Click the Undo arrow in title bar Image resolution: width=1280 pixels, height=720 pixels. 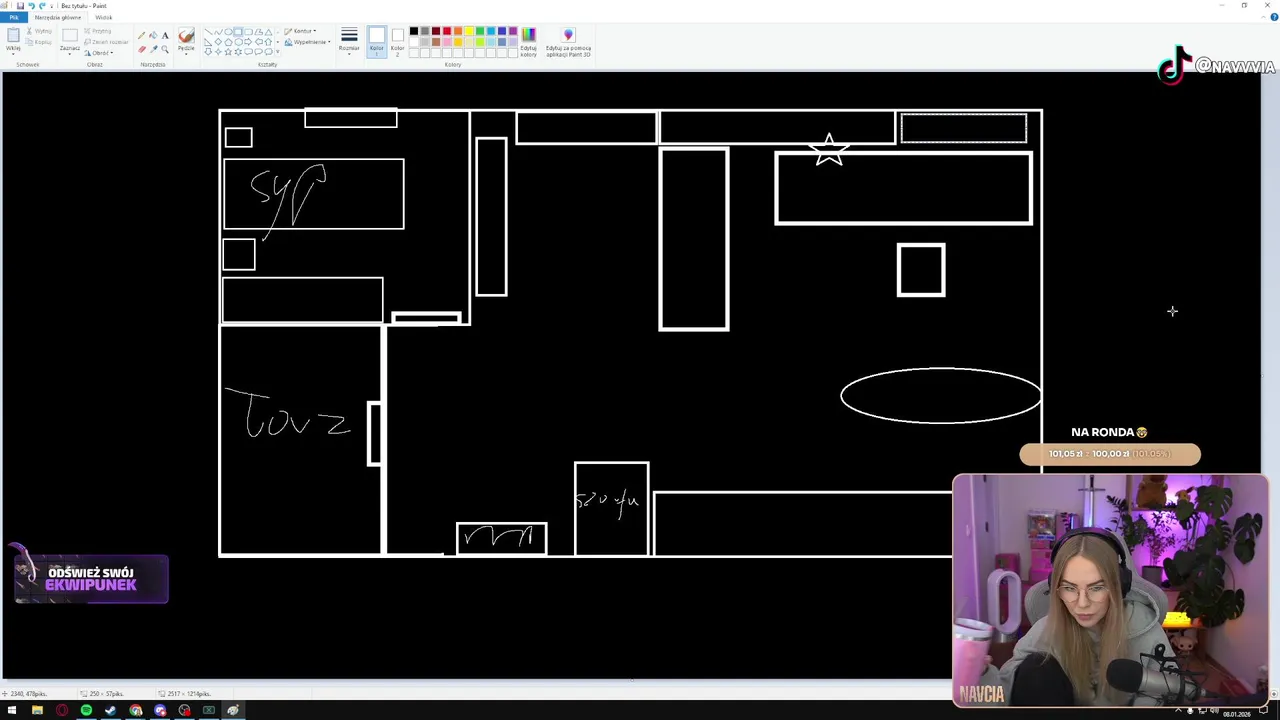coord(31,6)
